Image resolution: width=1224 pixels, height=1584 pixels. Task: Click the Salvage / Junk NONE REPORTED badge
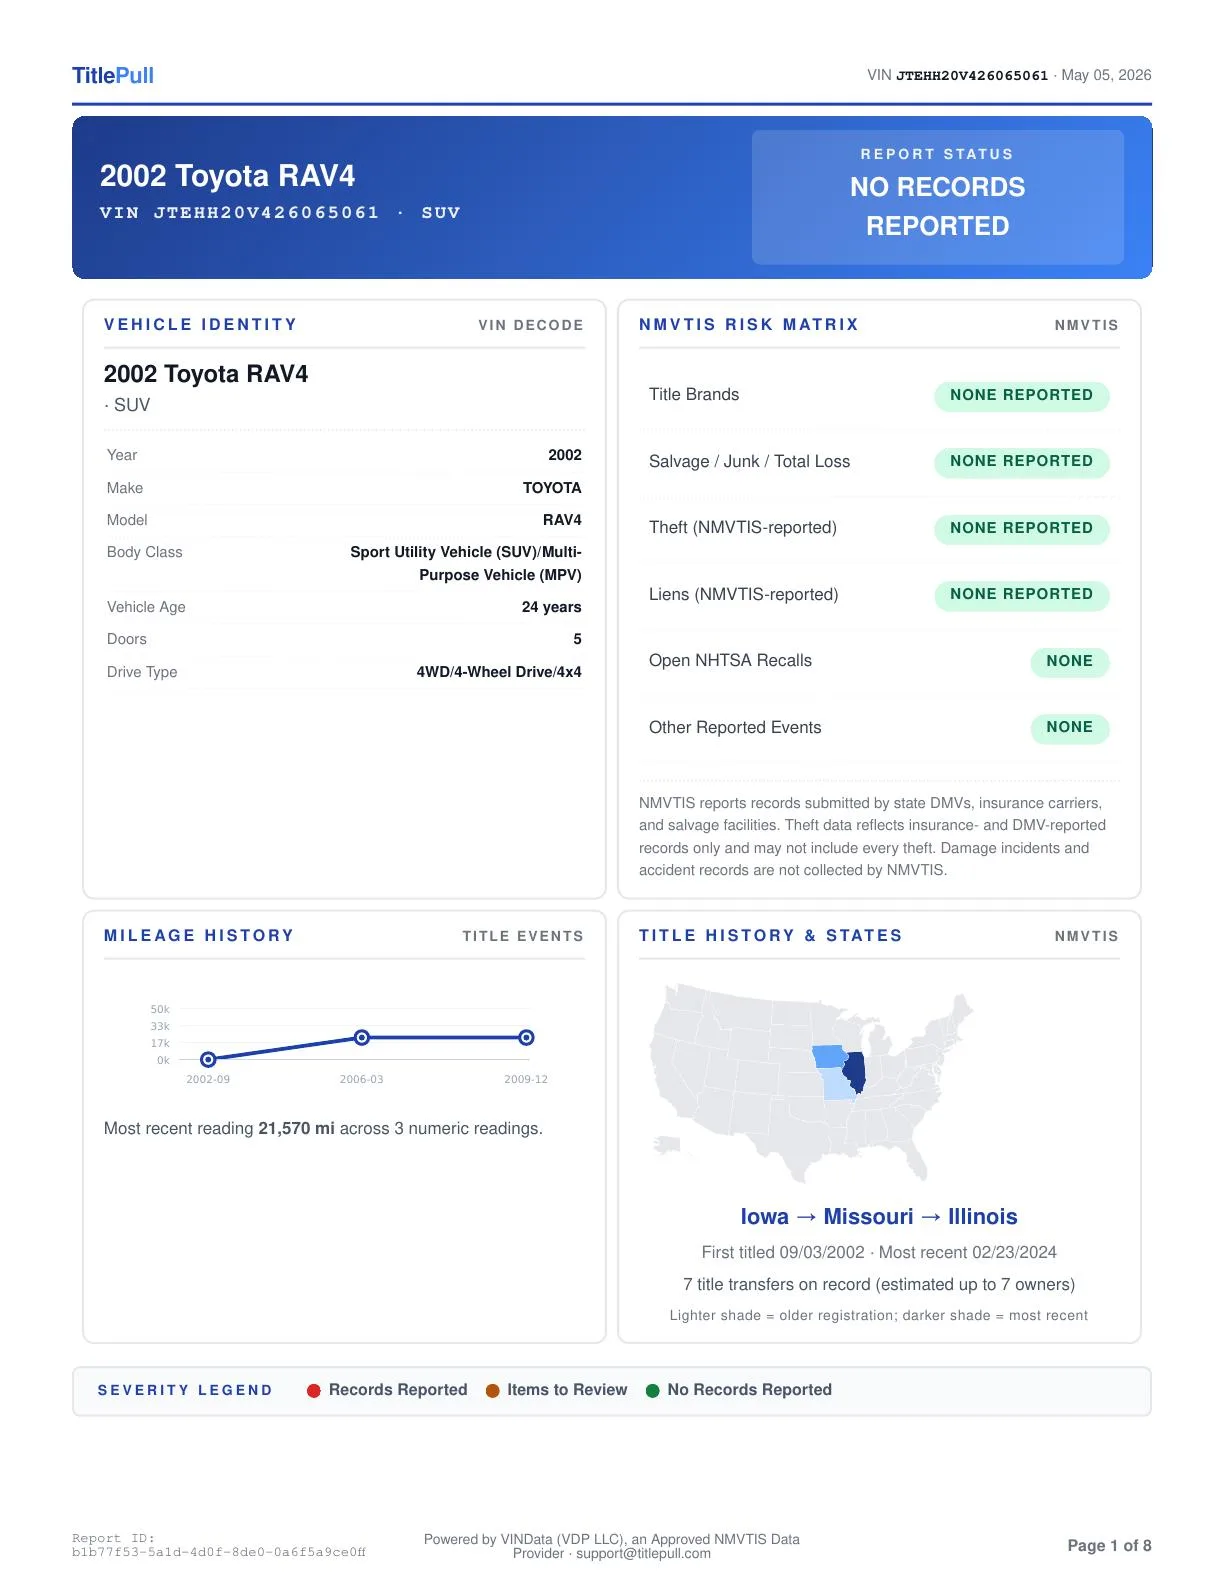[x=1021, y=461]
